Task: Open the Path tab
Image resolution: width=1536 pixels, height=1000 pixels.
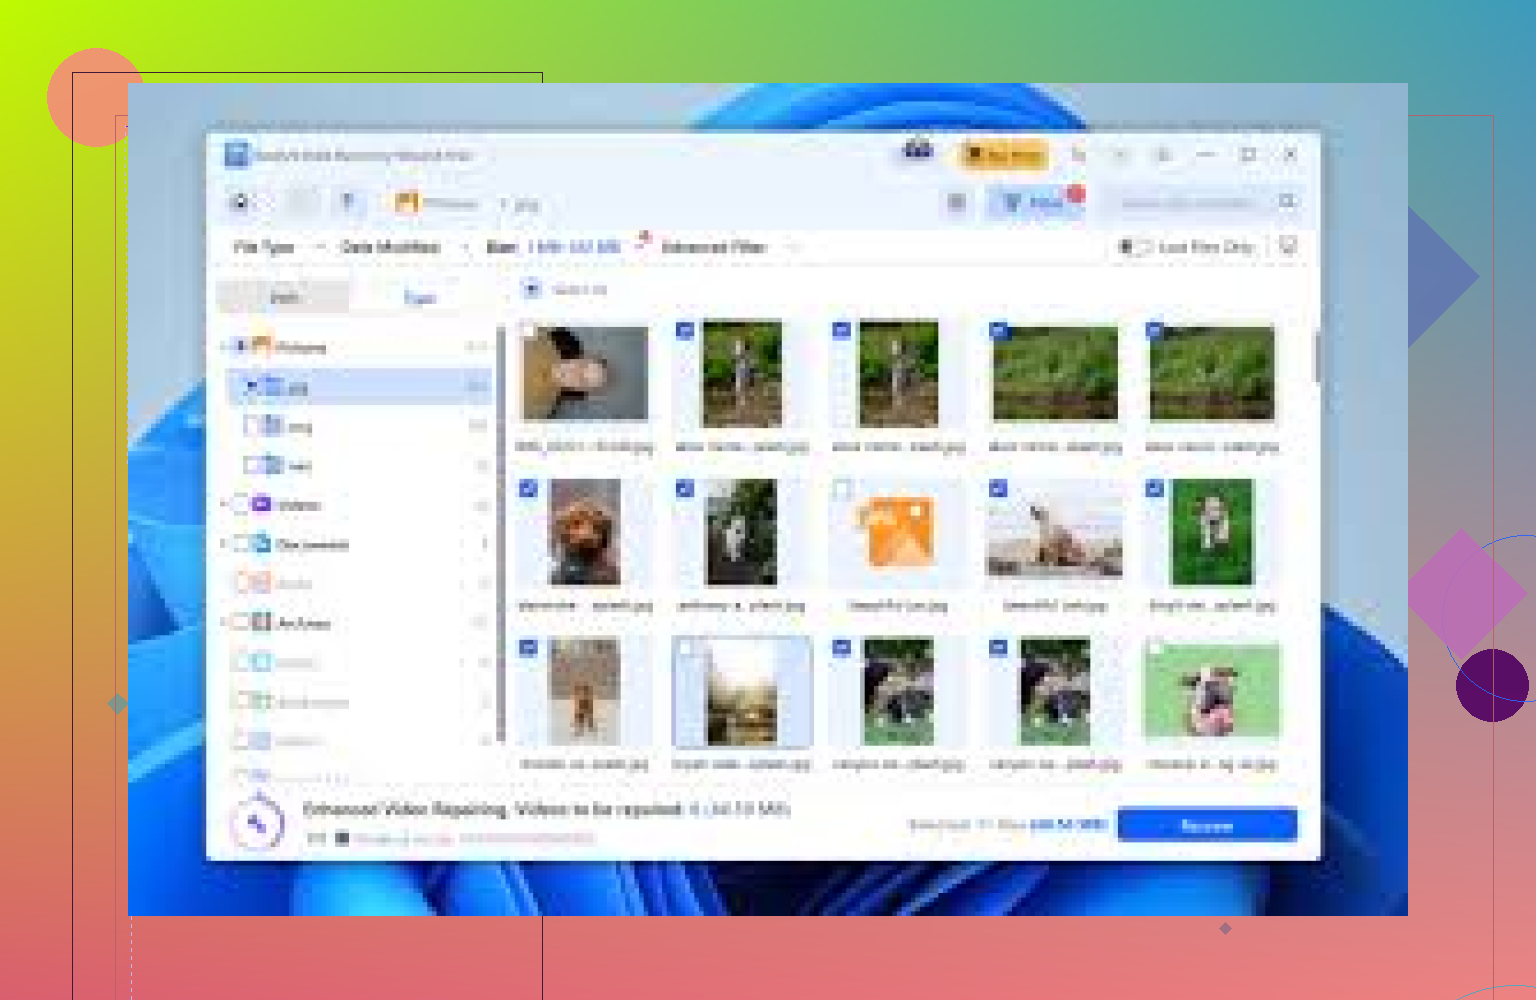Action: tap(283, 297)
